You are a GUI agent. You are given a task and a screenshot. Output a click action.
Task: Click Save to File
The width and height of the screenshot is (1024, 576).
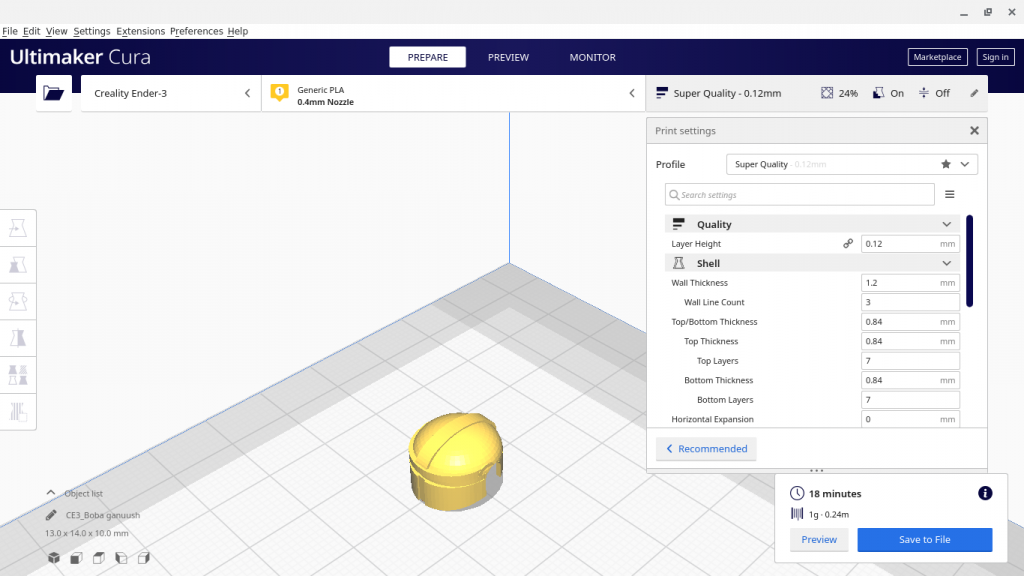925,539
